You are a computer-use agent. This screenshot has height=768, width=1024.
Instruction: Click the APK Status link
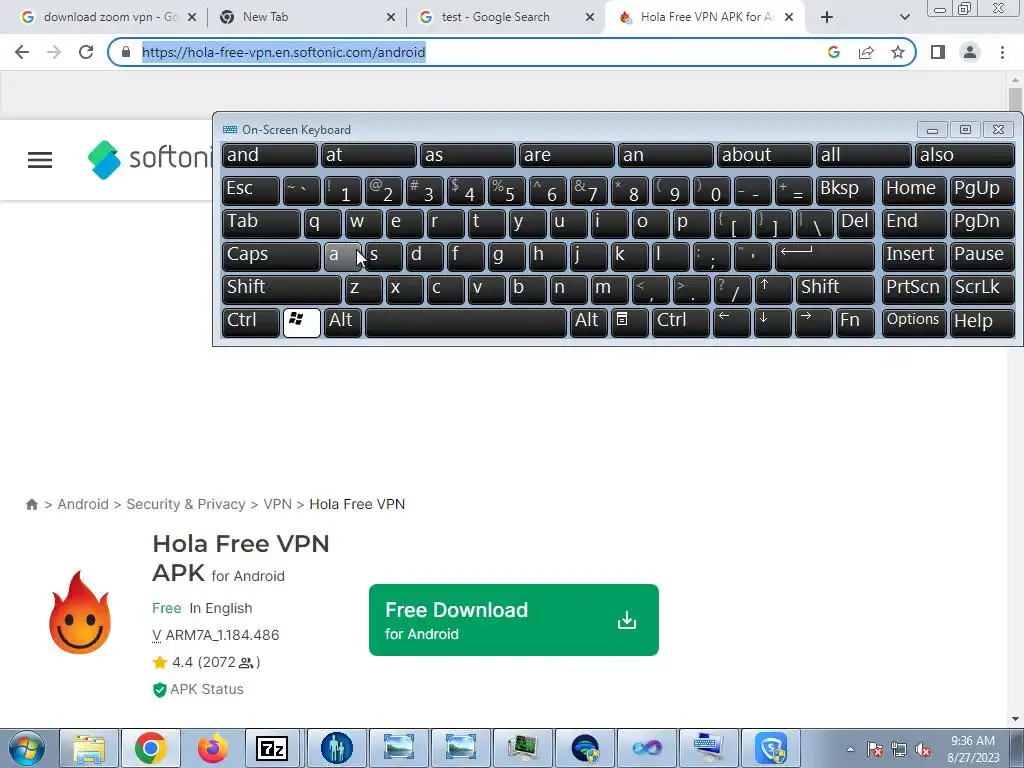[x=199, y=690]
